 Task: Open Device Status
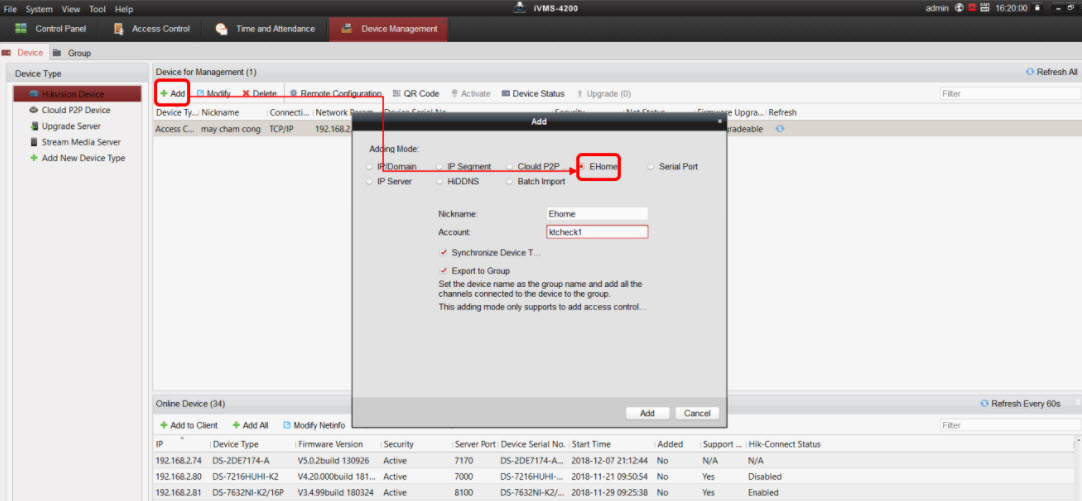pos(533,93)
